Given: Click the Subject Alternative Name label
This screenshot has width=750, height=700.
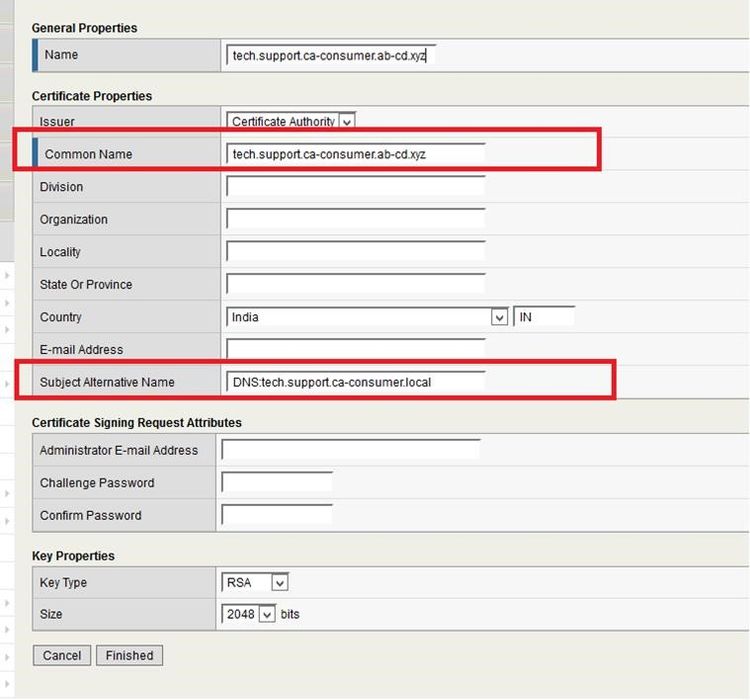Looking at the screenshot, I should pos(107,382).
